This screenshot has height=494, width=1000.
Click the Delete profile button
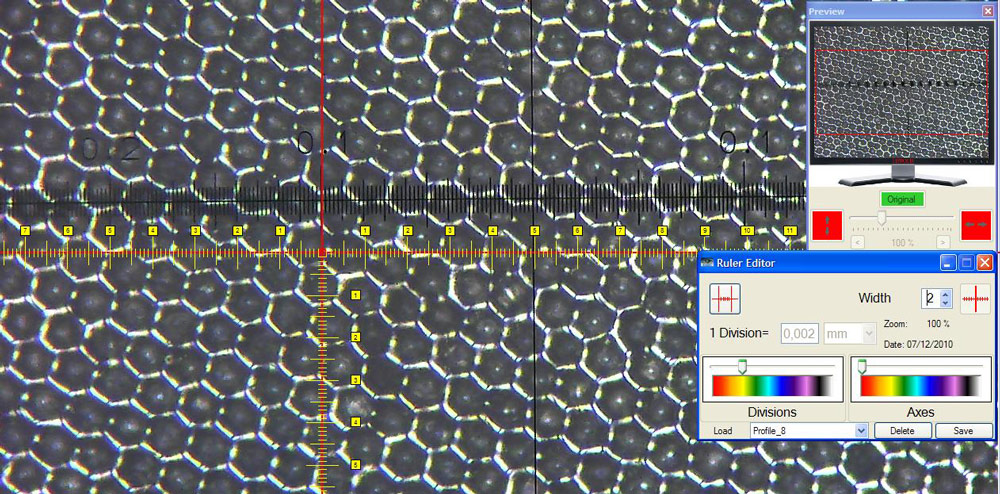tap(902, 431)
